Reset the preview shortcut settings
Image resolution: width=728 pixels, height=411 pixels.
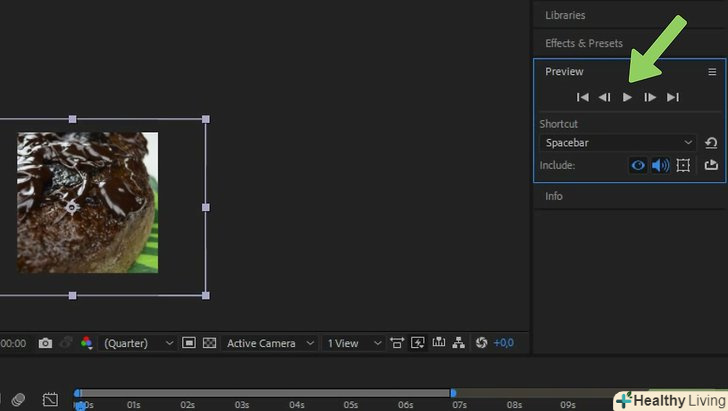pos(711,143)
